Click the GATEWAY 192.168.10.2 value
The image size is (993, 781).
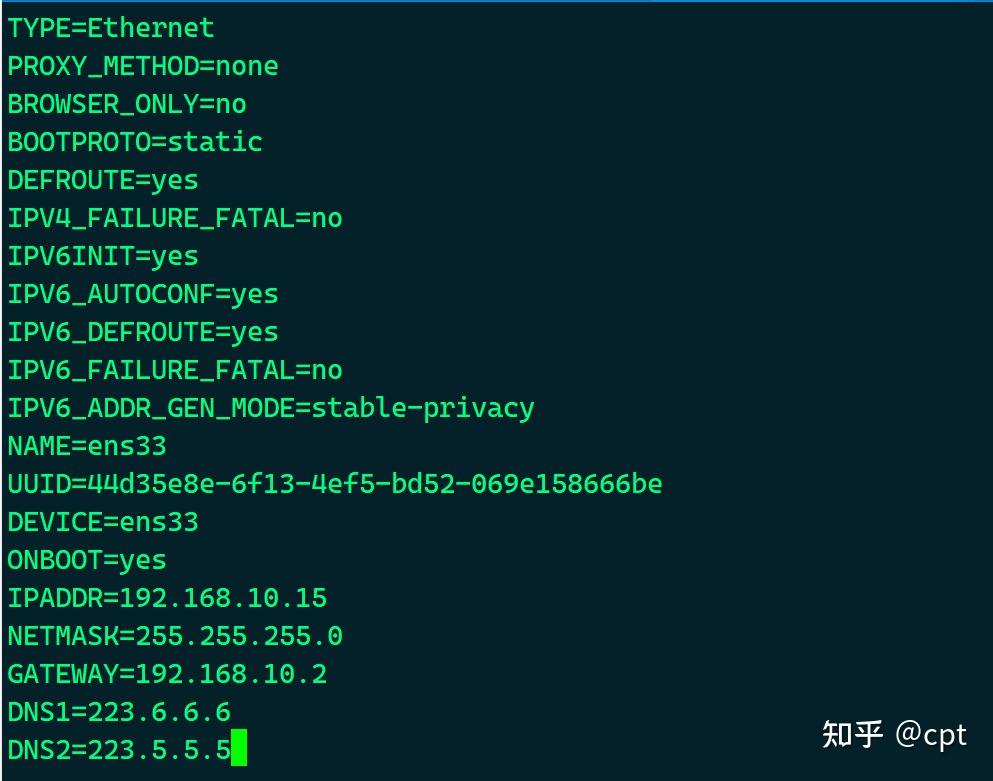tap(231, 674)
